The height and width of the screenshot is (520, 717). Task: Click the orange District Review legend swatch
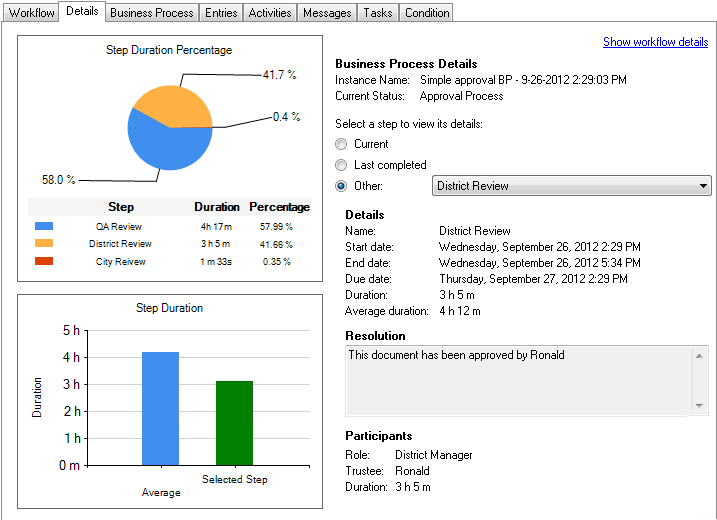(44, 244)
